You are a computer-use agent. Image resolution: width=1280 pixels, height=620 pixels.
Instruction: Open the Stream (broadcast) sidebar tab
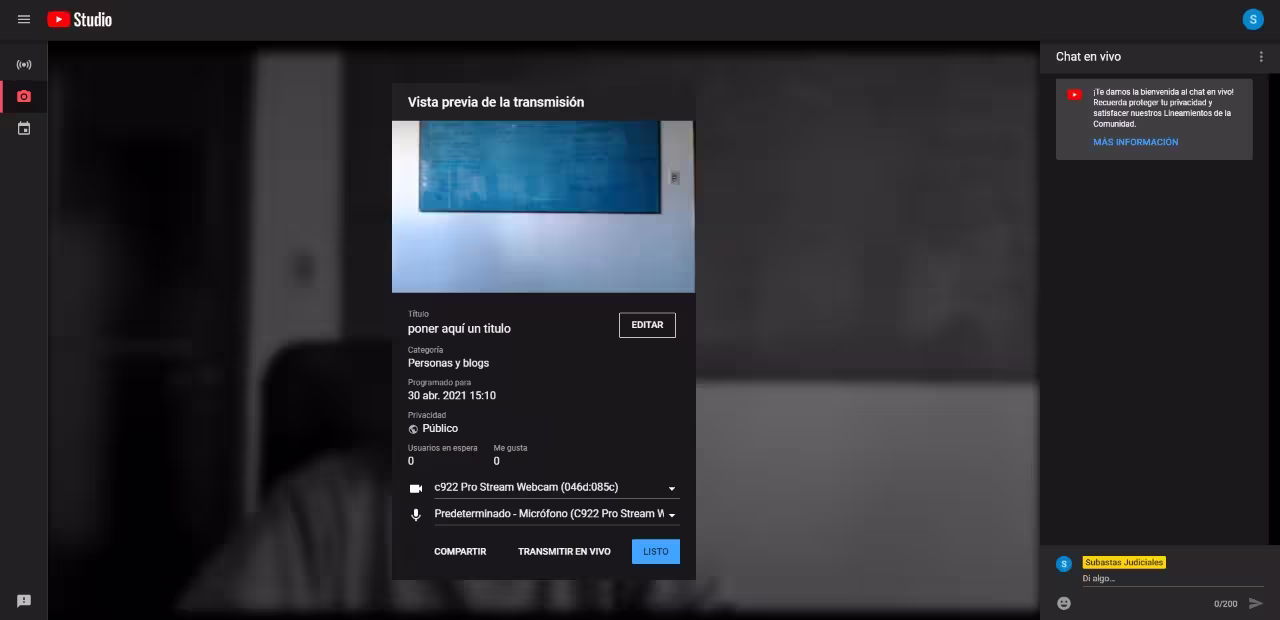point(24,65)
